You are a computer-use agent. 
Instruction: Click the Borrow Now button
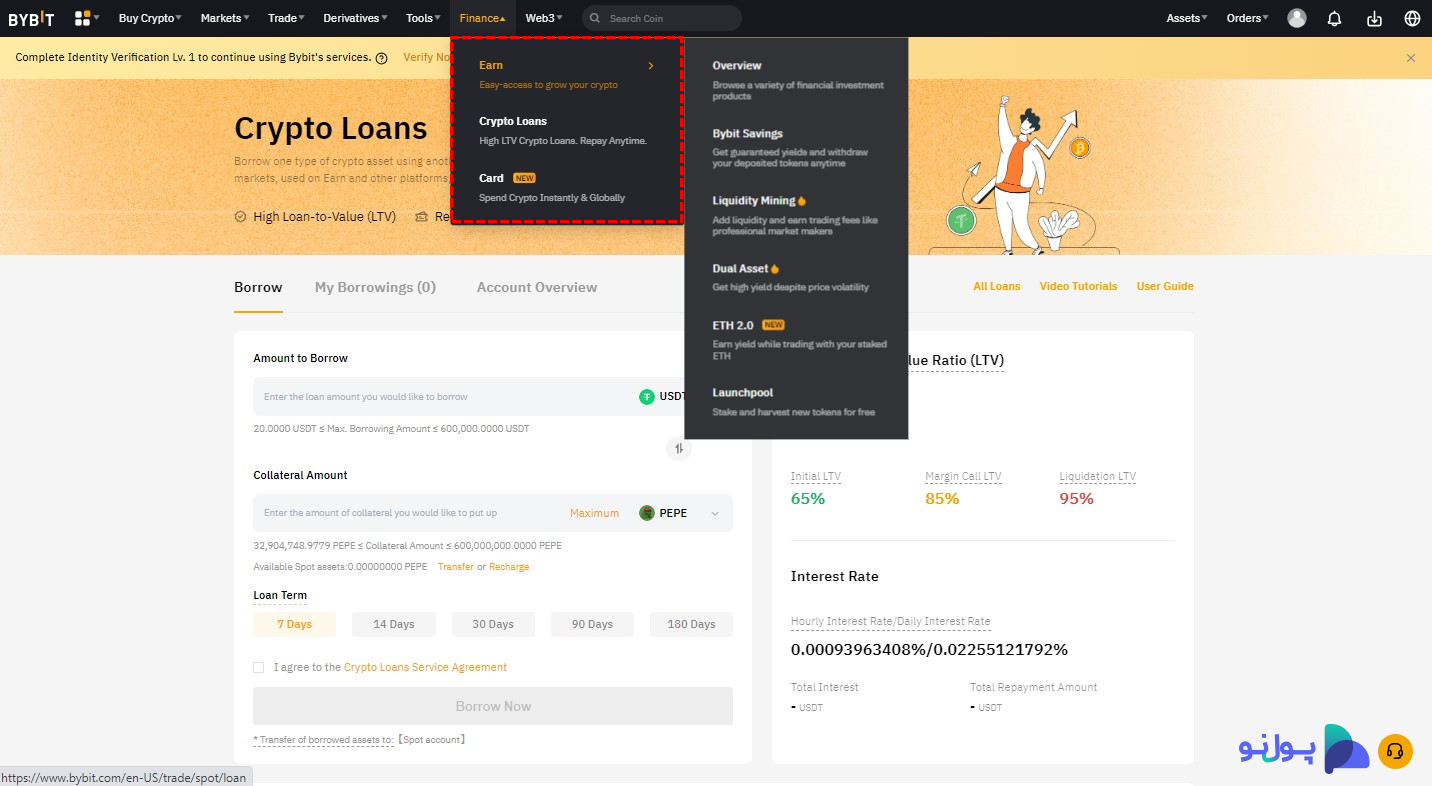pyautogui.click(x=493, y=706)
